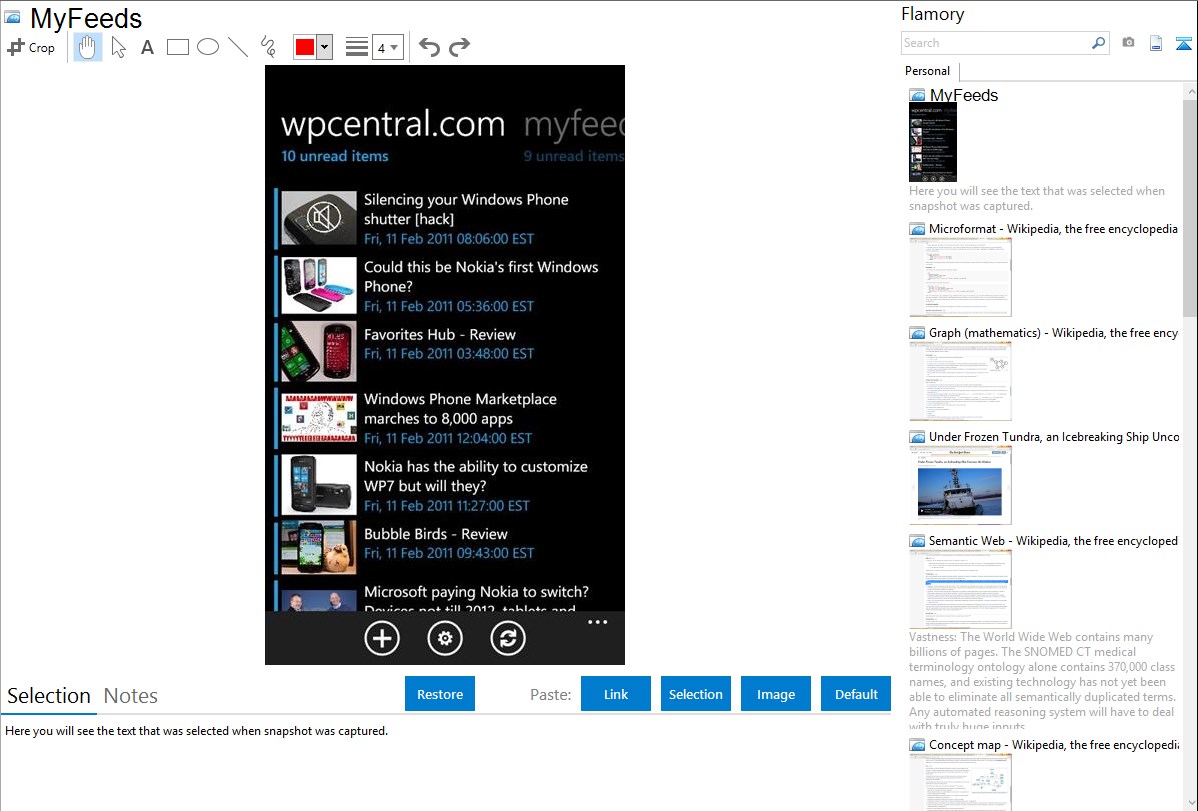
Task: Click the add feed plus icon
Action: pos(382,638)
